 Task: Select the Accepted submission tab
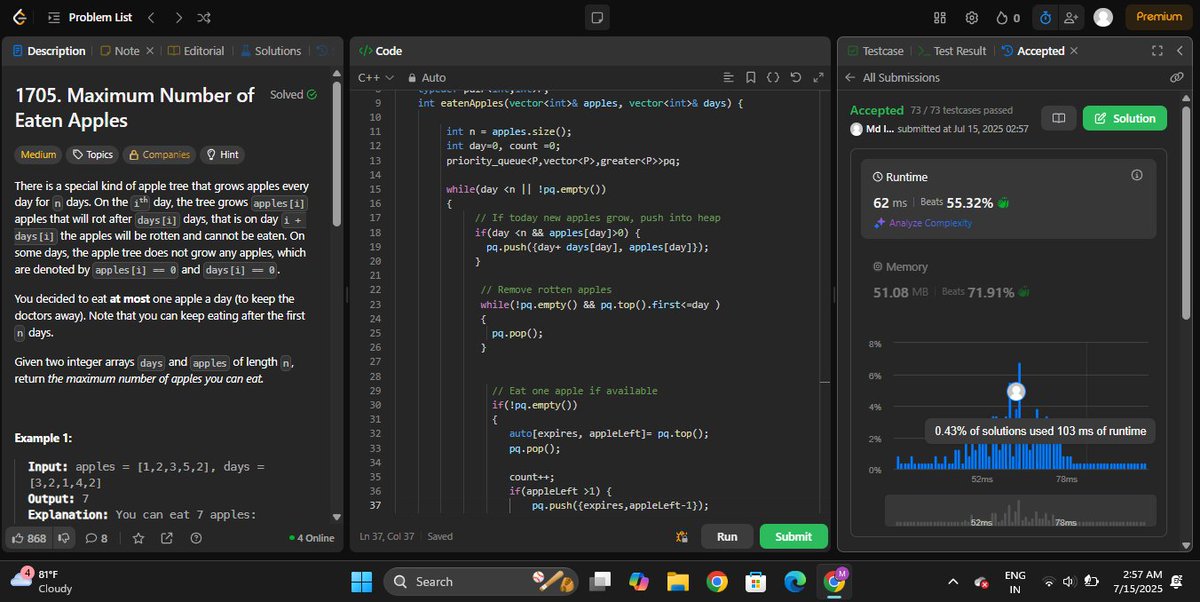click(x=1033, y=51)
